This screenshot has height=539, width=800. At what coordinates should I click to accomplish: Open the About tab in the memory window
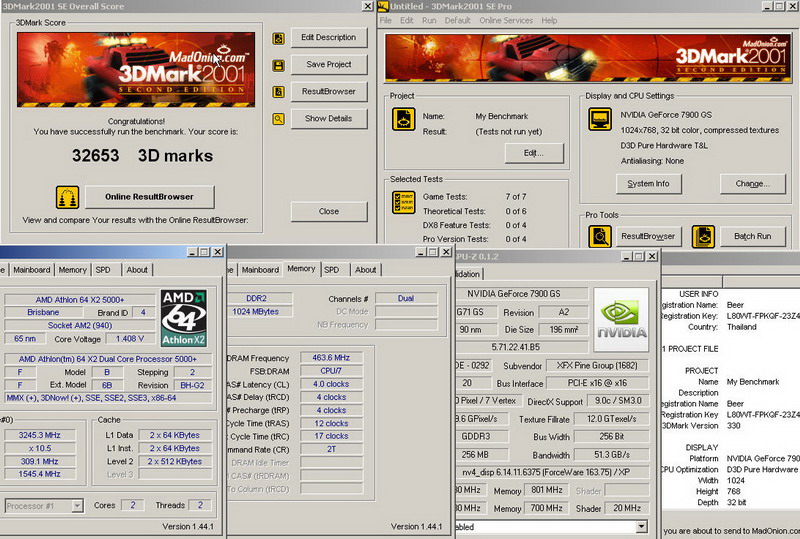coord(366,270)
